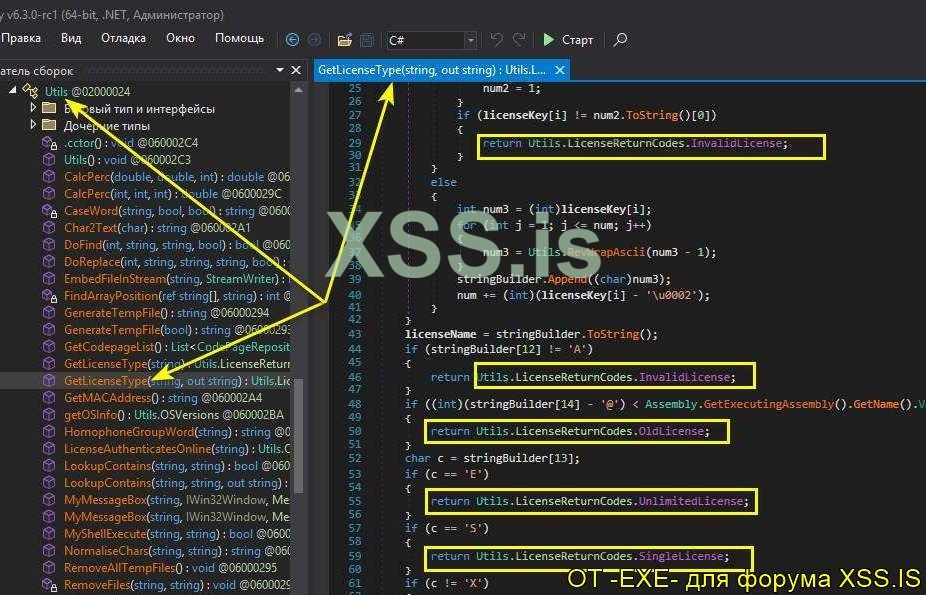Select LookupContains(string, string) : bool method
926x595 pixels.
[177, 466]
